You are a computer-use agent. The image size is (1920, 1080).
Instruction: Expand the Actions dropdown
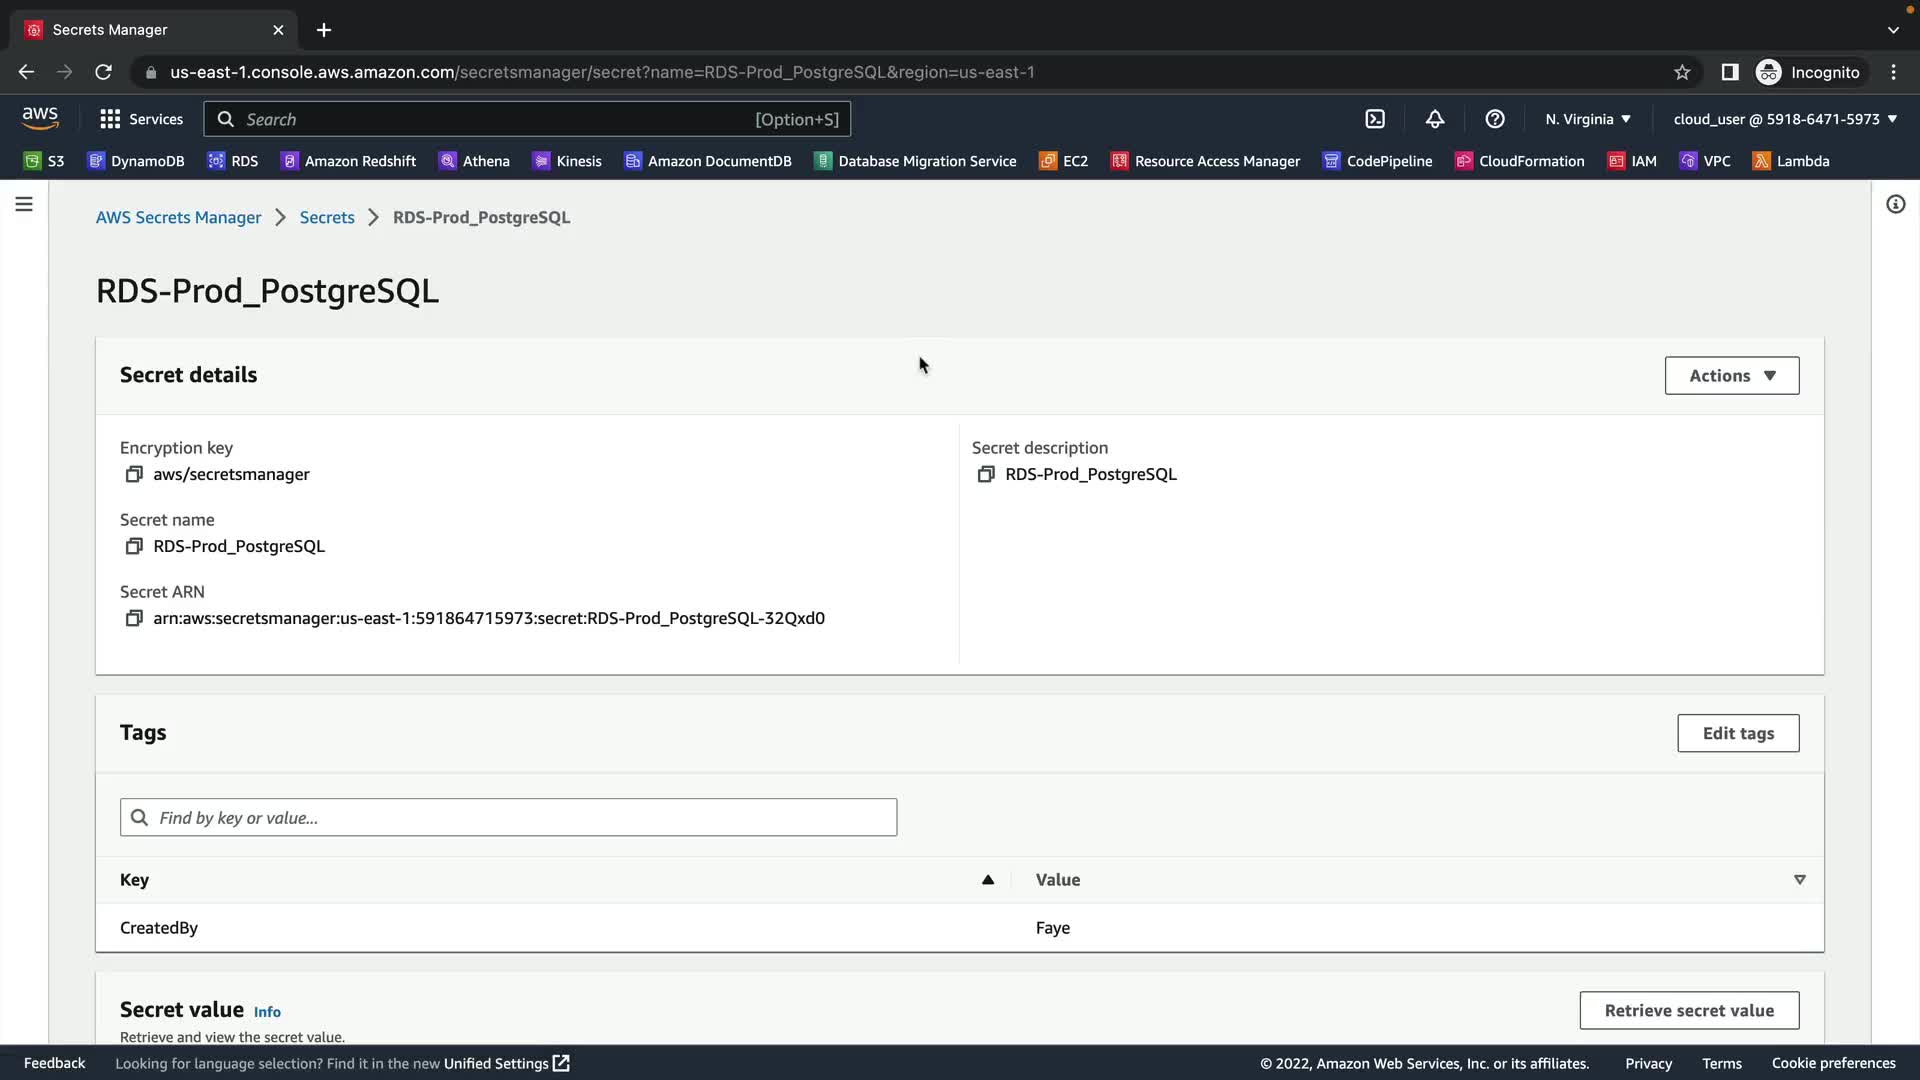[x=1731, y=376]
